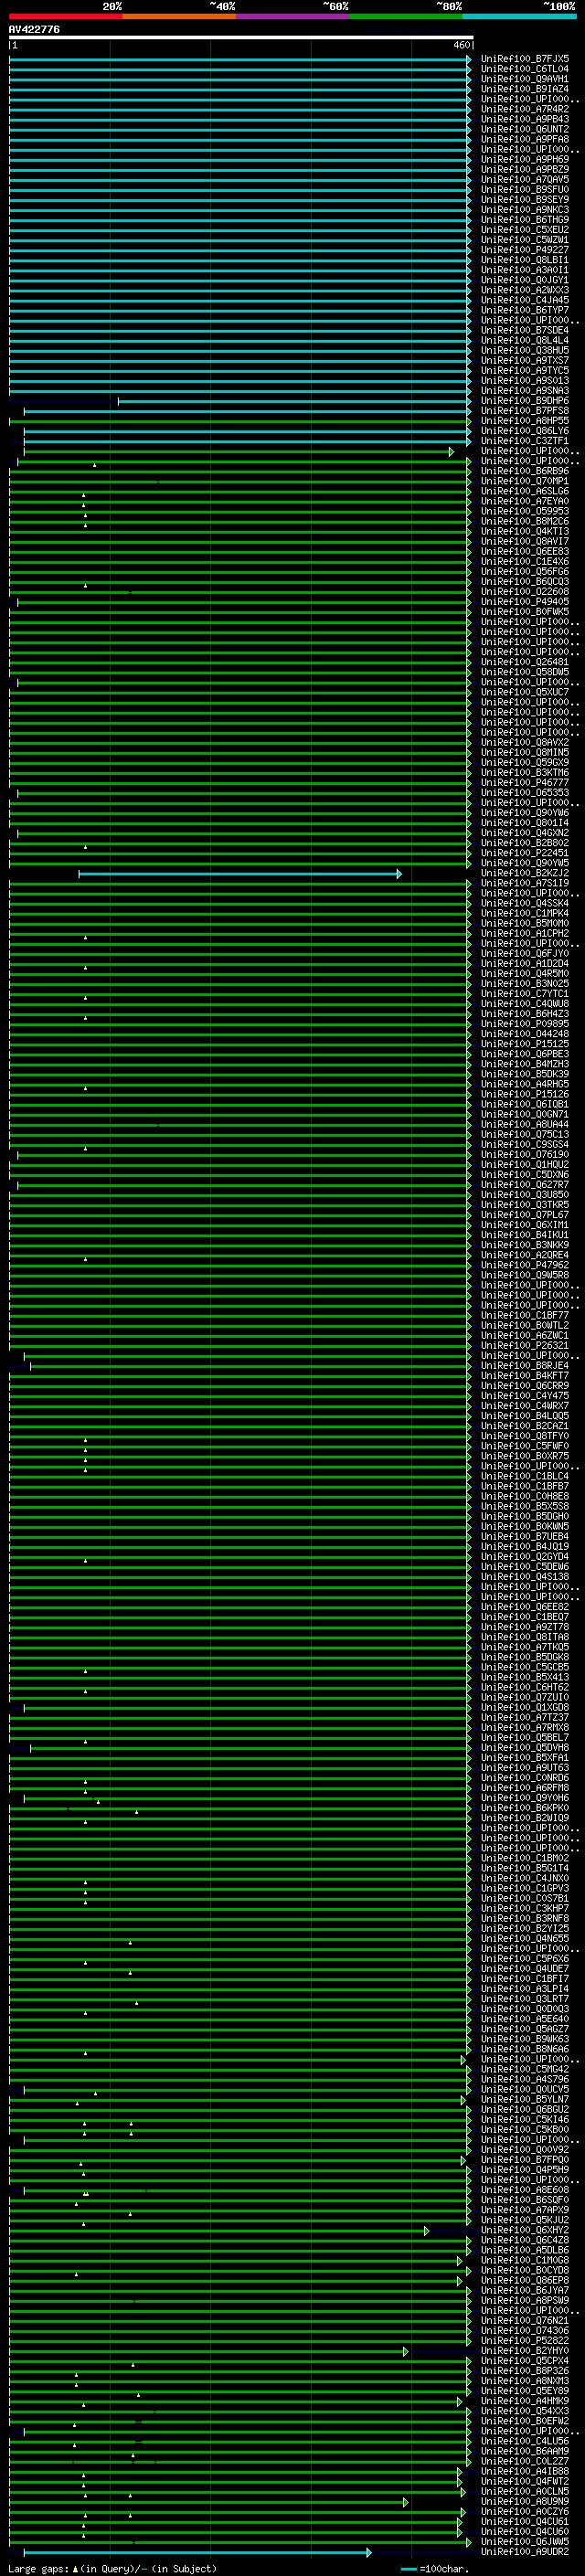
Task: Select the UniRef100_Q8MIN5 label
Action: tap(524, 752)
